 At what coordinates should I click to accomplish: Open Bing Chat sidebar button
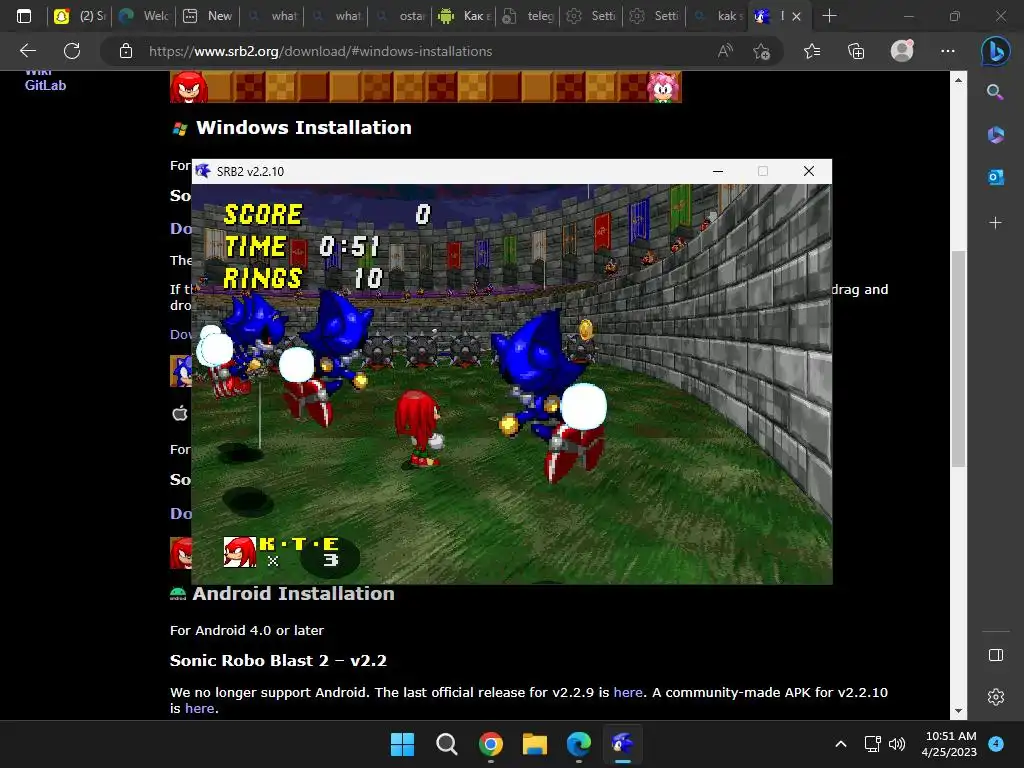click(995, 52)
